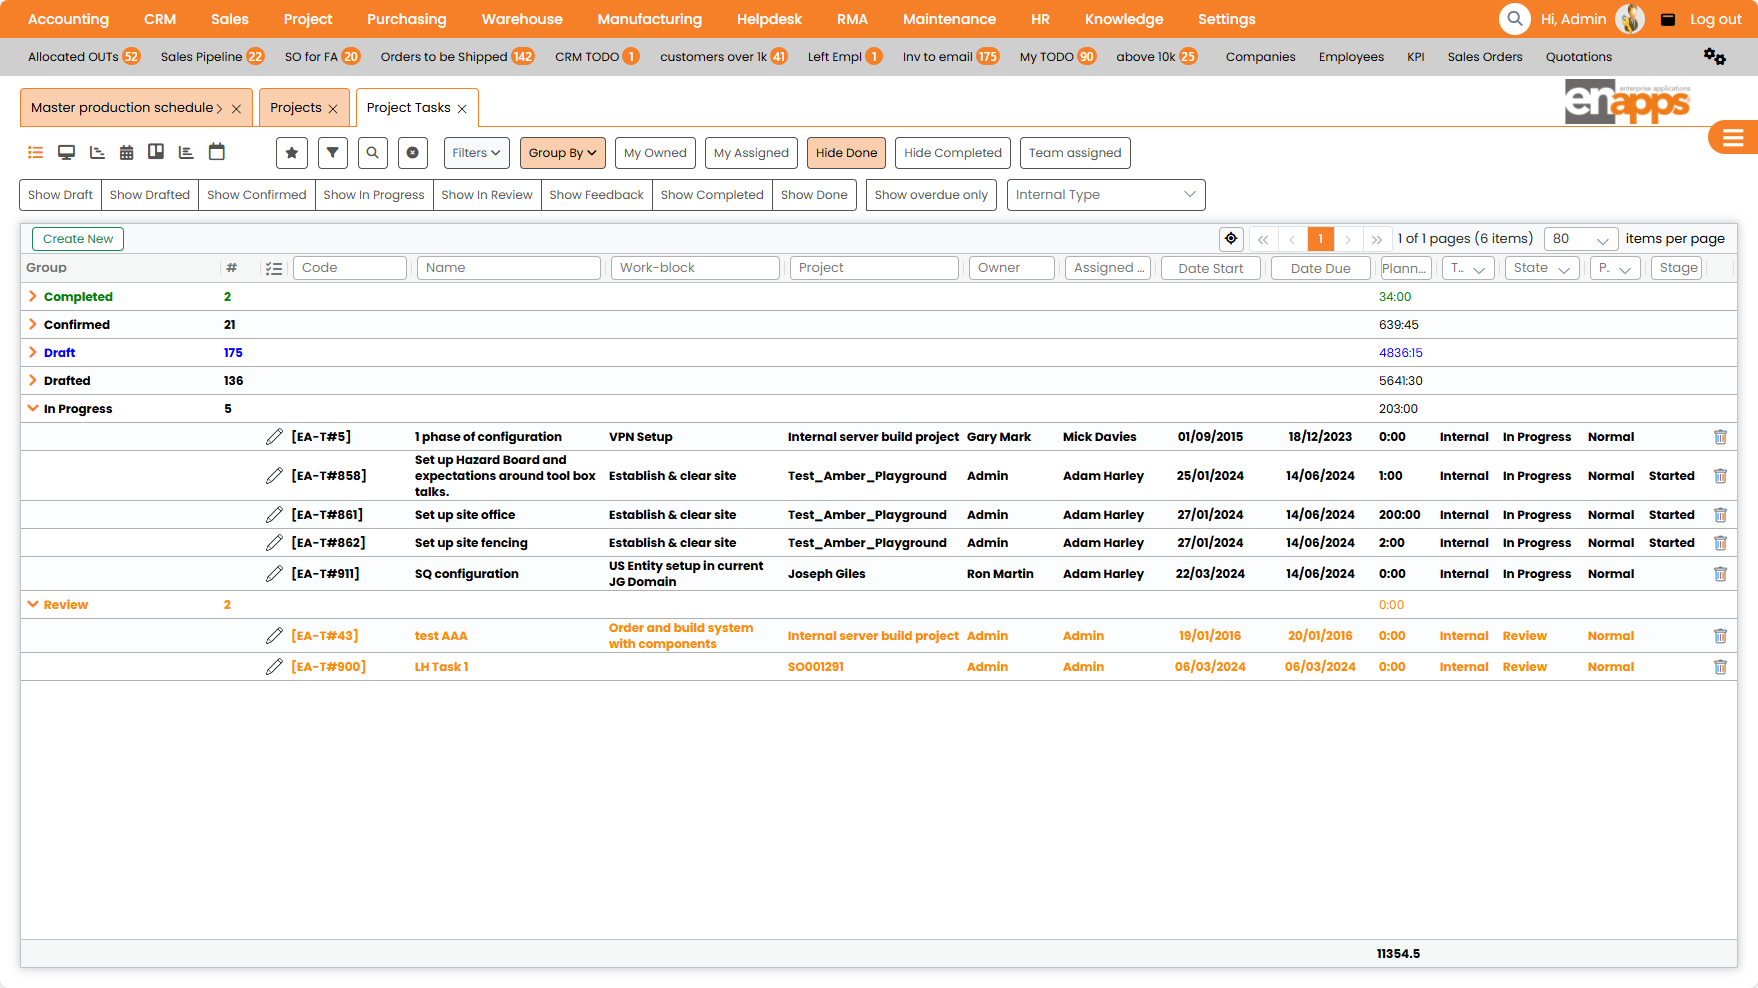Expand the Draft group
The width and height of the screenshot is (1758, 988).
click(33, 352)
